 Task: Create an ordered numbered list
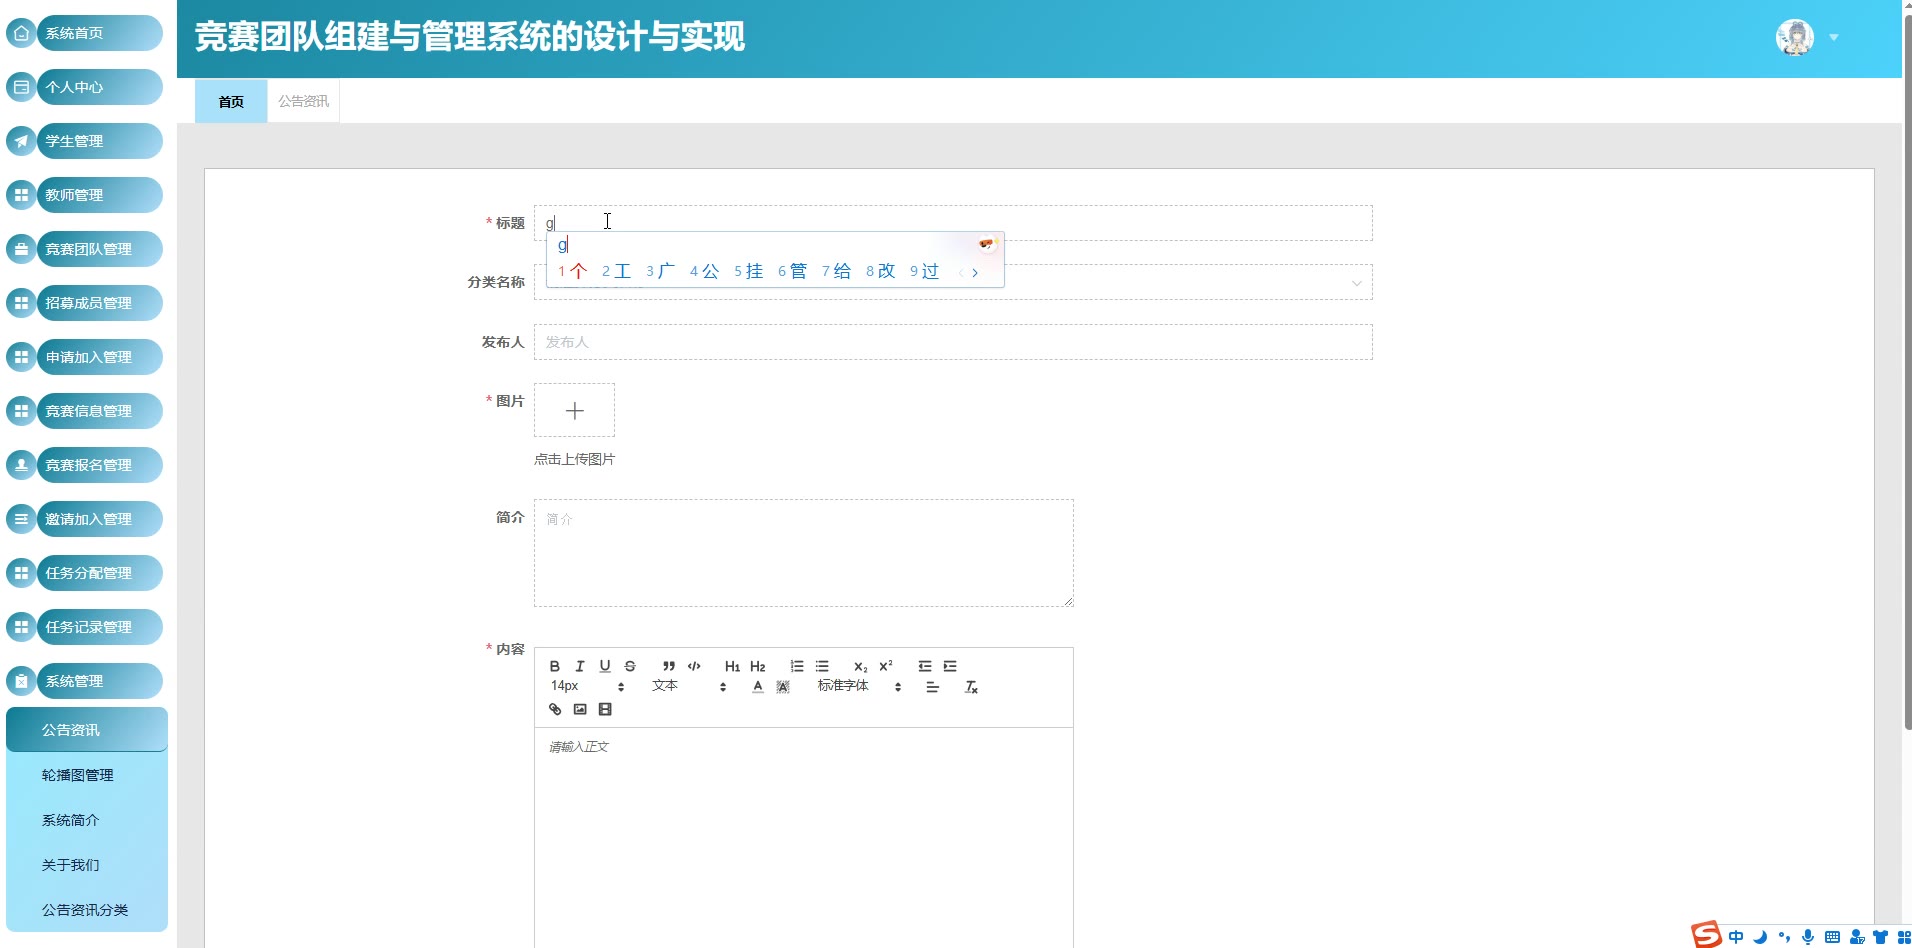[797, 666]
